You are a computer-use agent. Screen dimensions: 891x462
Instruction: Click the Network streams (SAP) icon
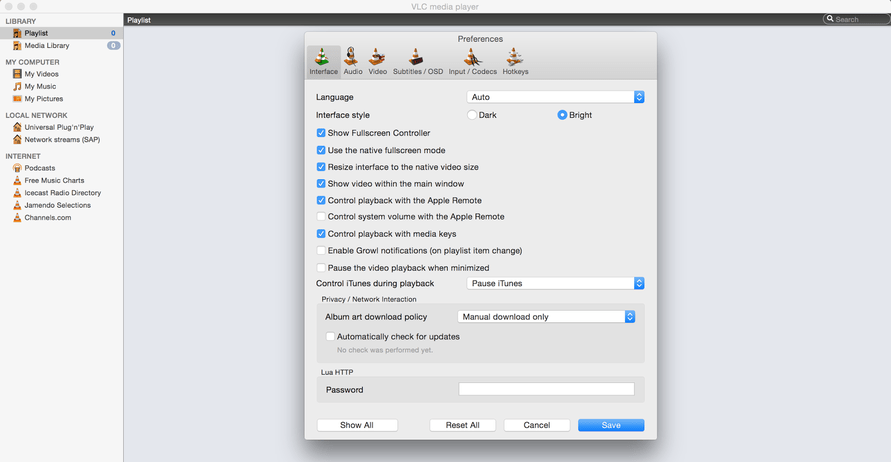point(17,139)
